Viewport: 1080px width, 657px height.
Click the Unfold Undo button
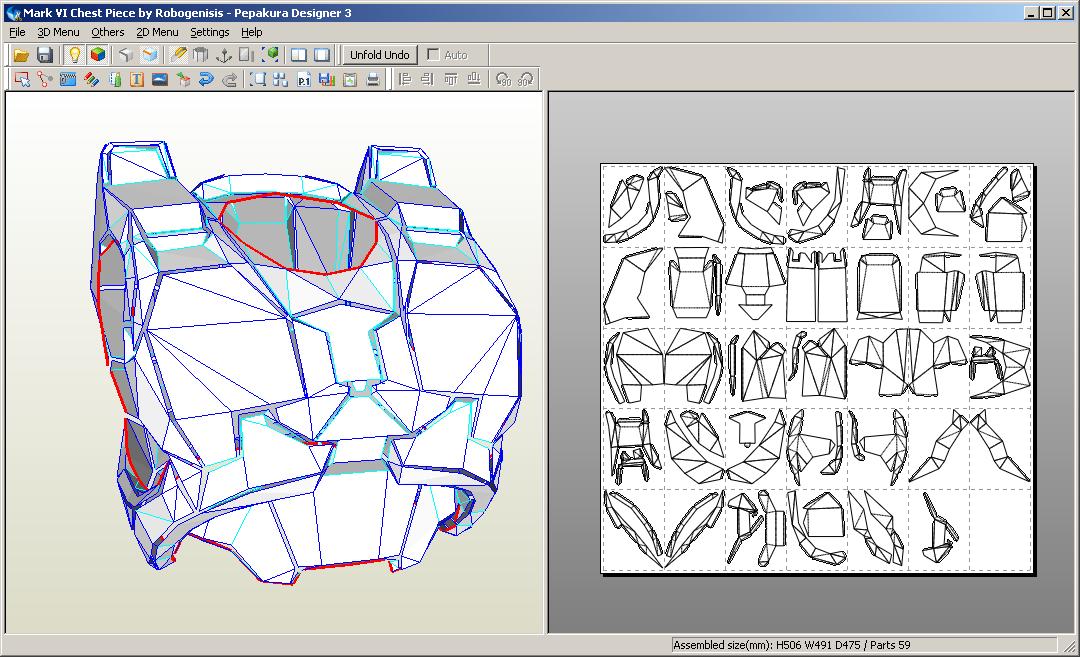pyautogui.click(x=379, y=55)
